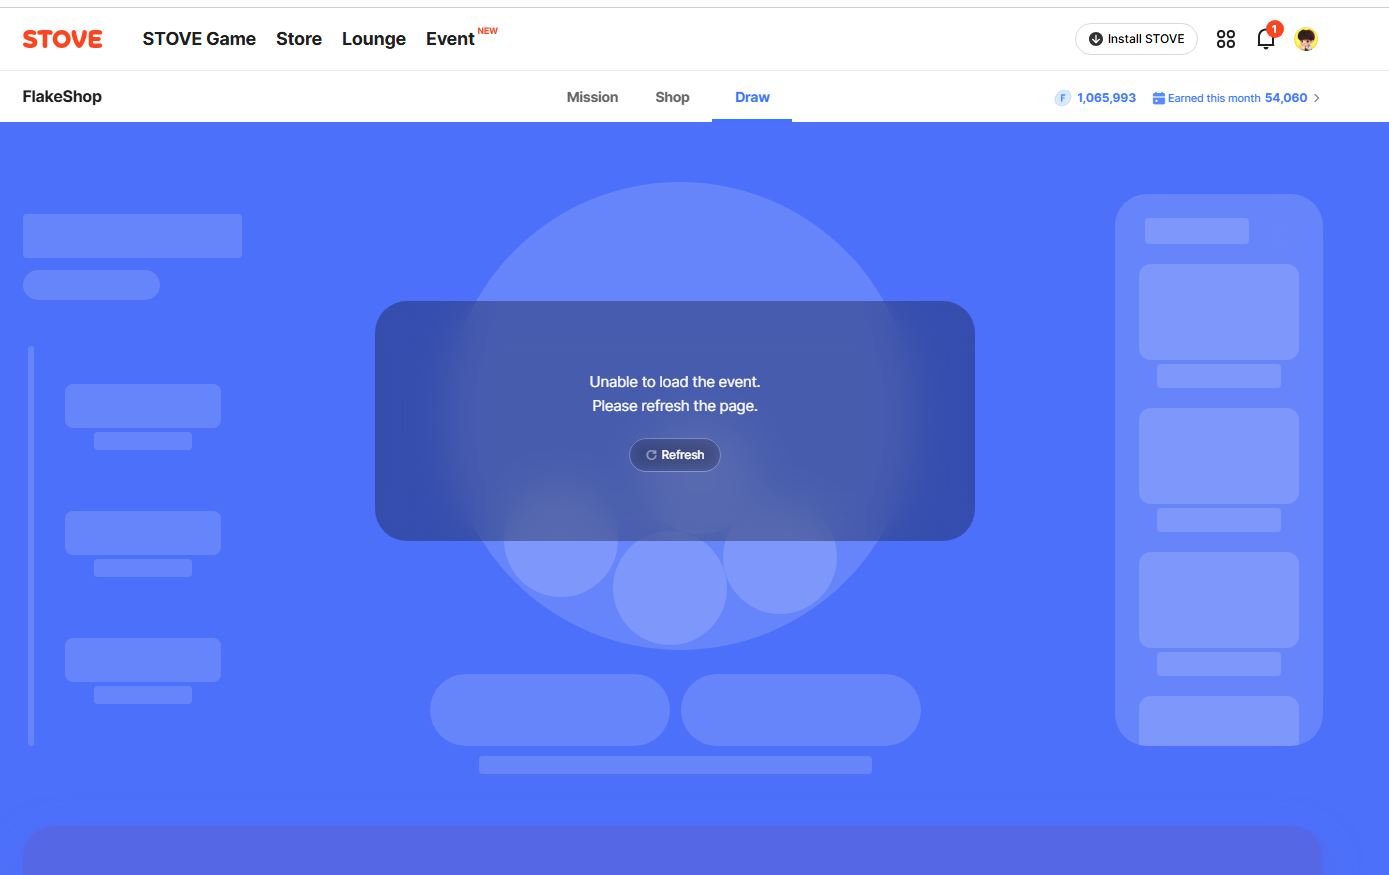Viewport: 1389px width, 875px height.
Task: Select the top placeholder card in the right panel
Action: [1218, 312]
